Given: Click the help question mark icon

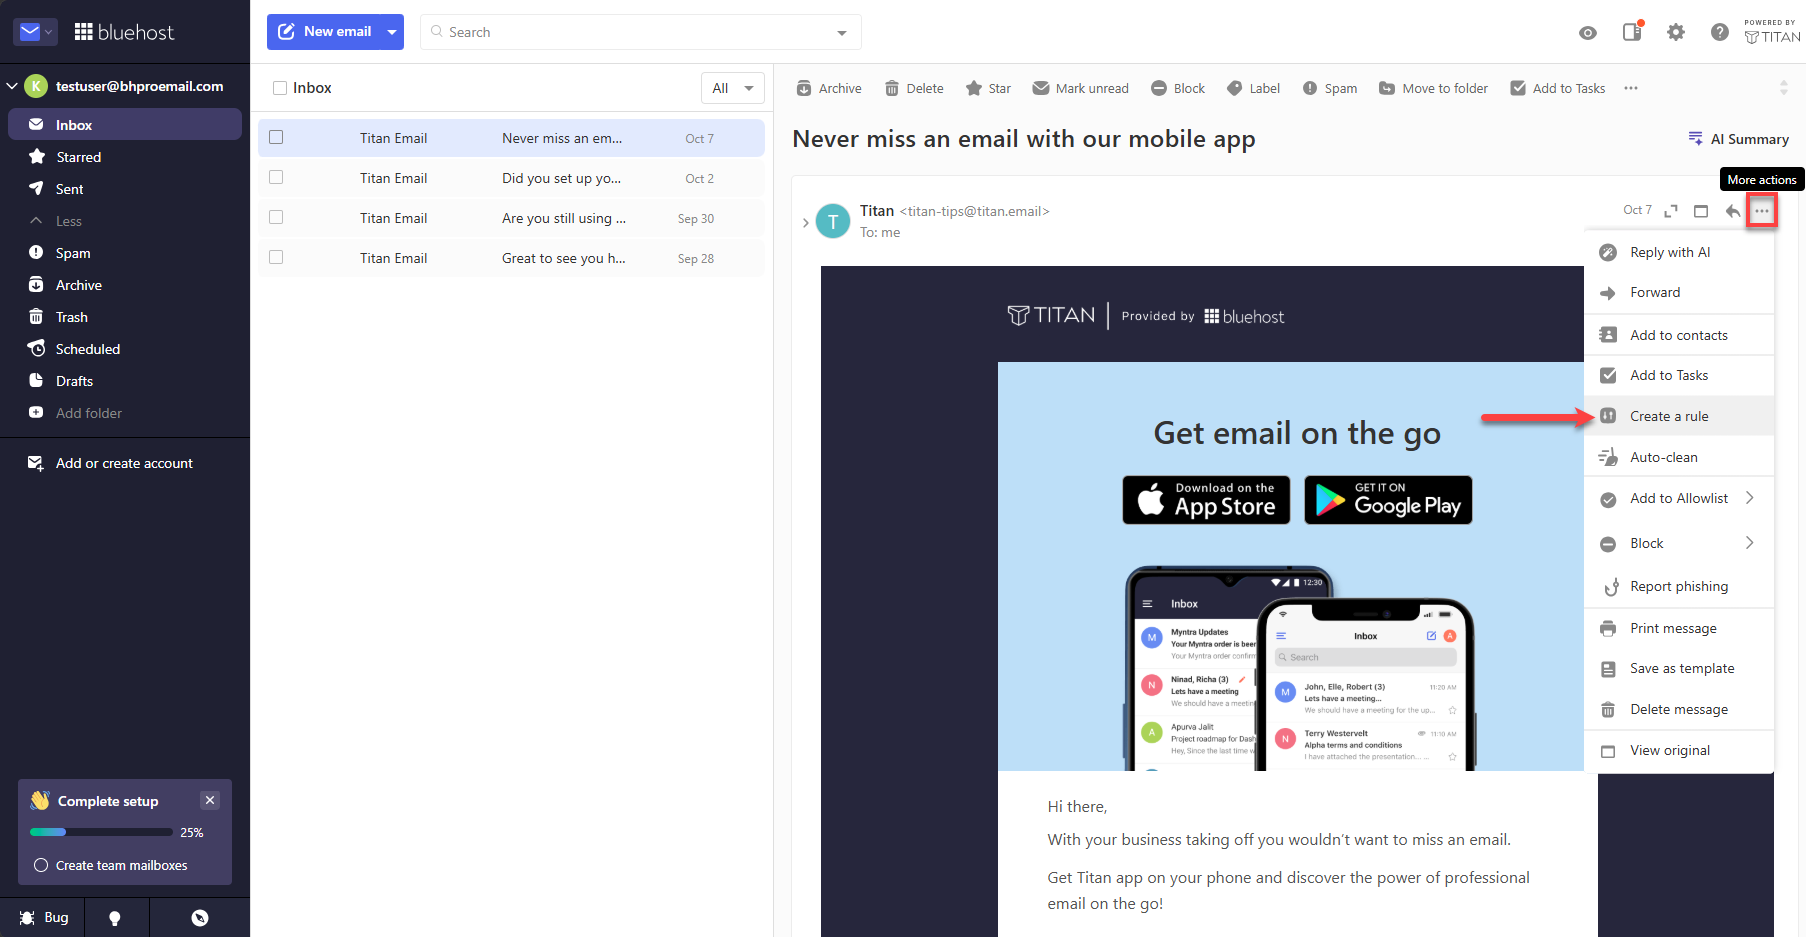Looking at the screenshot, I should pos(1720,32).
